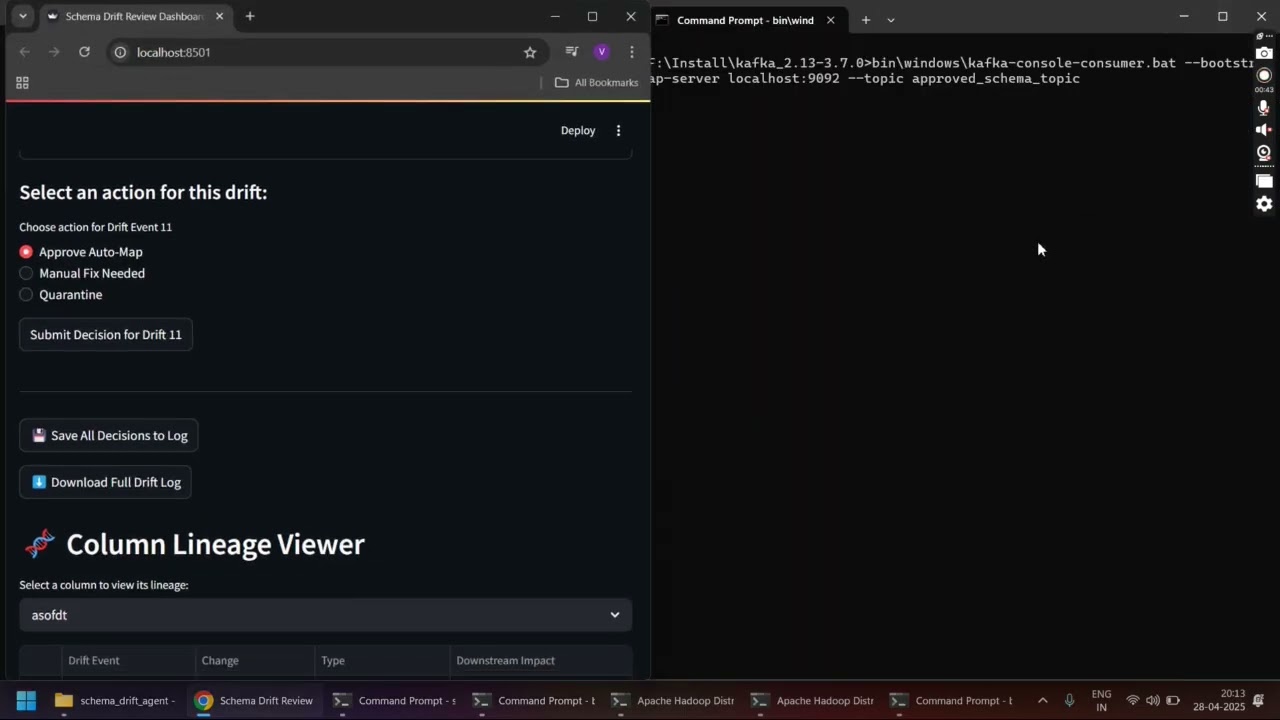Choose the Quarantine radio option
The width and height of the screenshot is (1280, 720).
pyautogui.click(x=61, y=295)
